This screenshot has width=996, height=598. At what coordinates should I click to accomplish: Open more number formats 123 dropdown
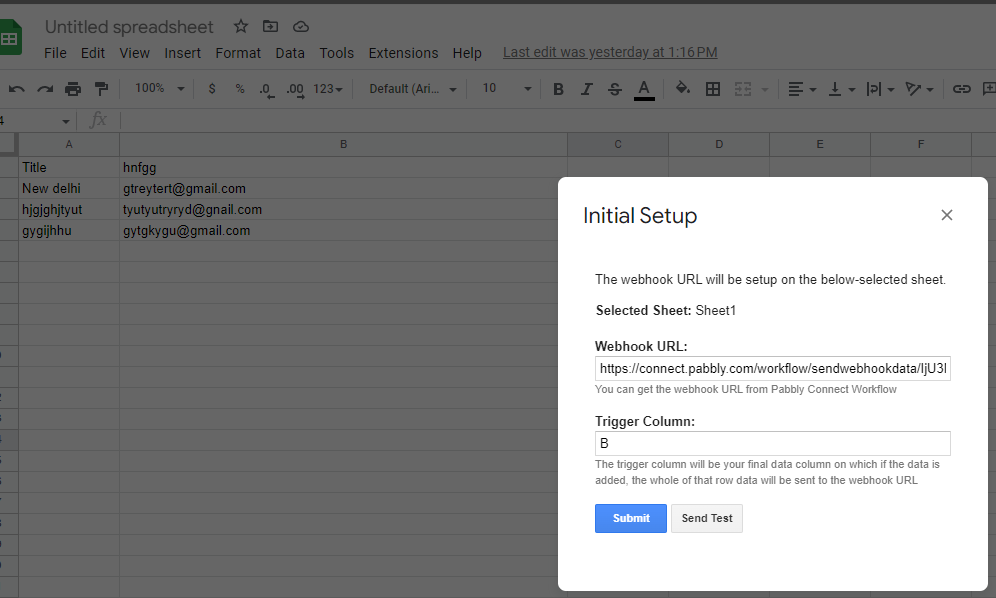click(328, 89)
